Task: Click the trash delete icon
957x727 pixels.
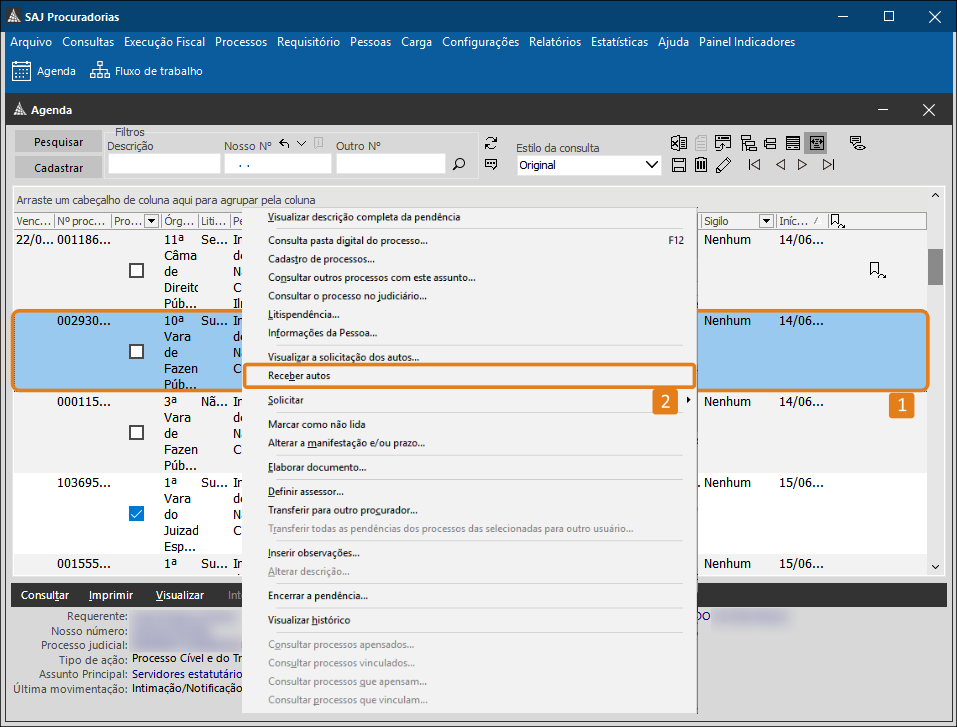Action: (x=701, y=164)
